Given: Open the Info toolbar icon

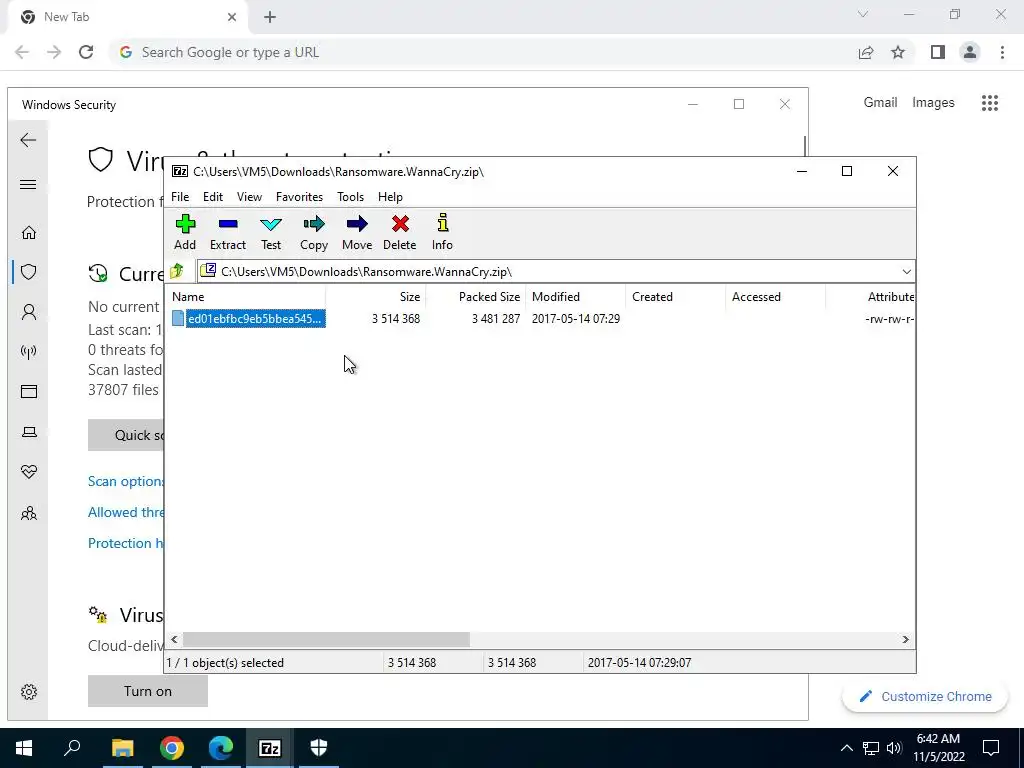Looking at the screenshot, I should (x=442, y=232).
